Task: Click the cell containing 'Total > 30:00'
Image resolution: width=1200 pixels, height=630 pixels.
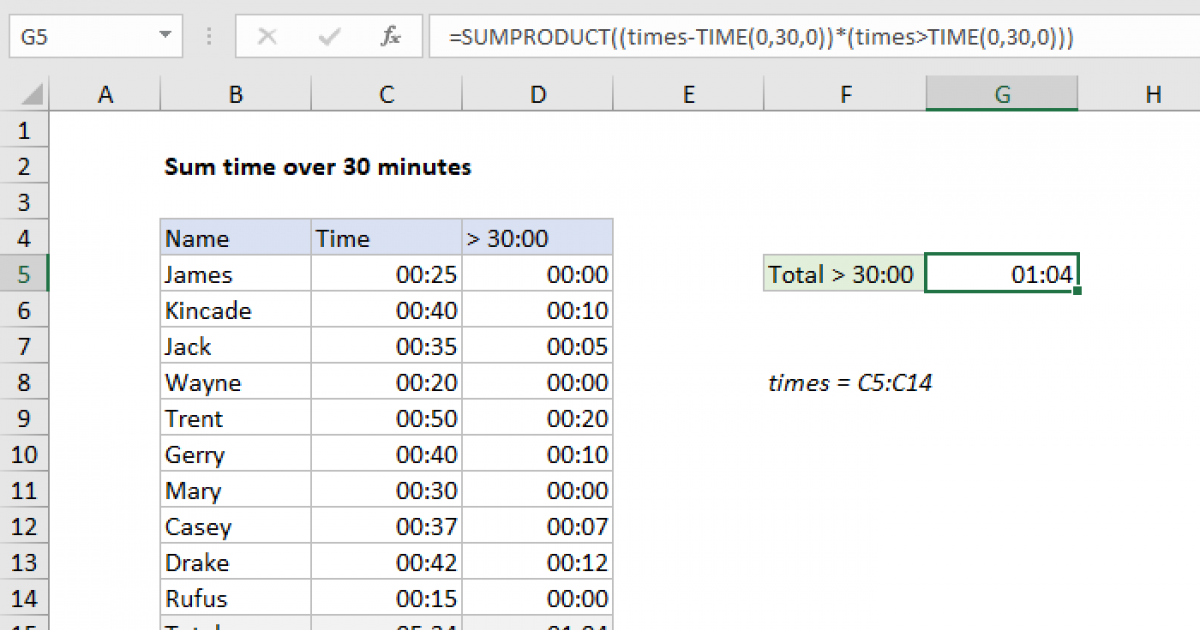Action: pyautogui.click(x=843, y=273)
